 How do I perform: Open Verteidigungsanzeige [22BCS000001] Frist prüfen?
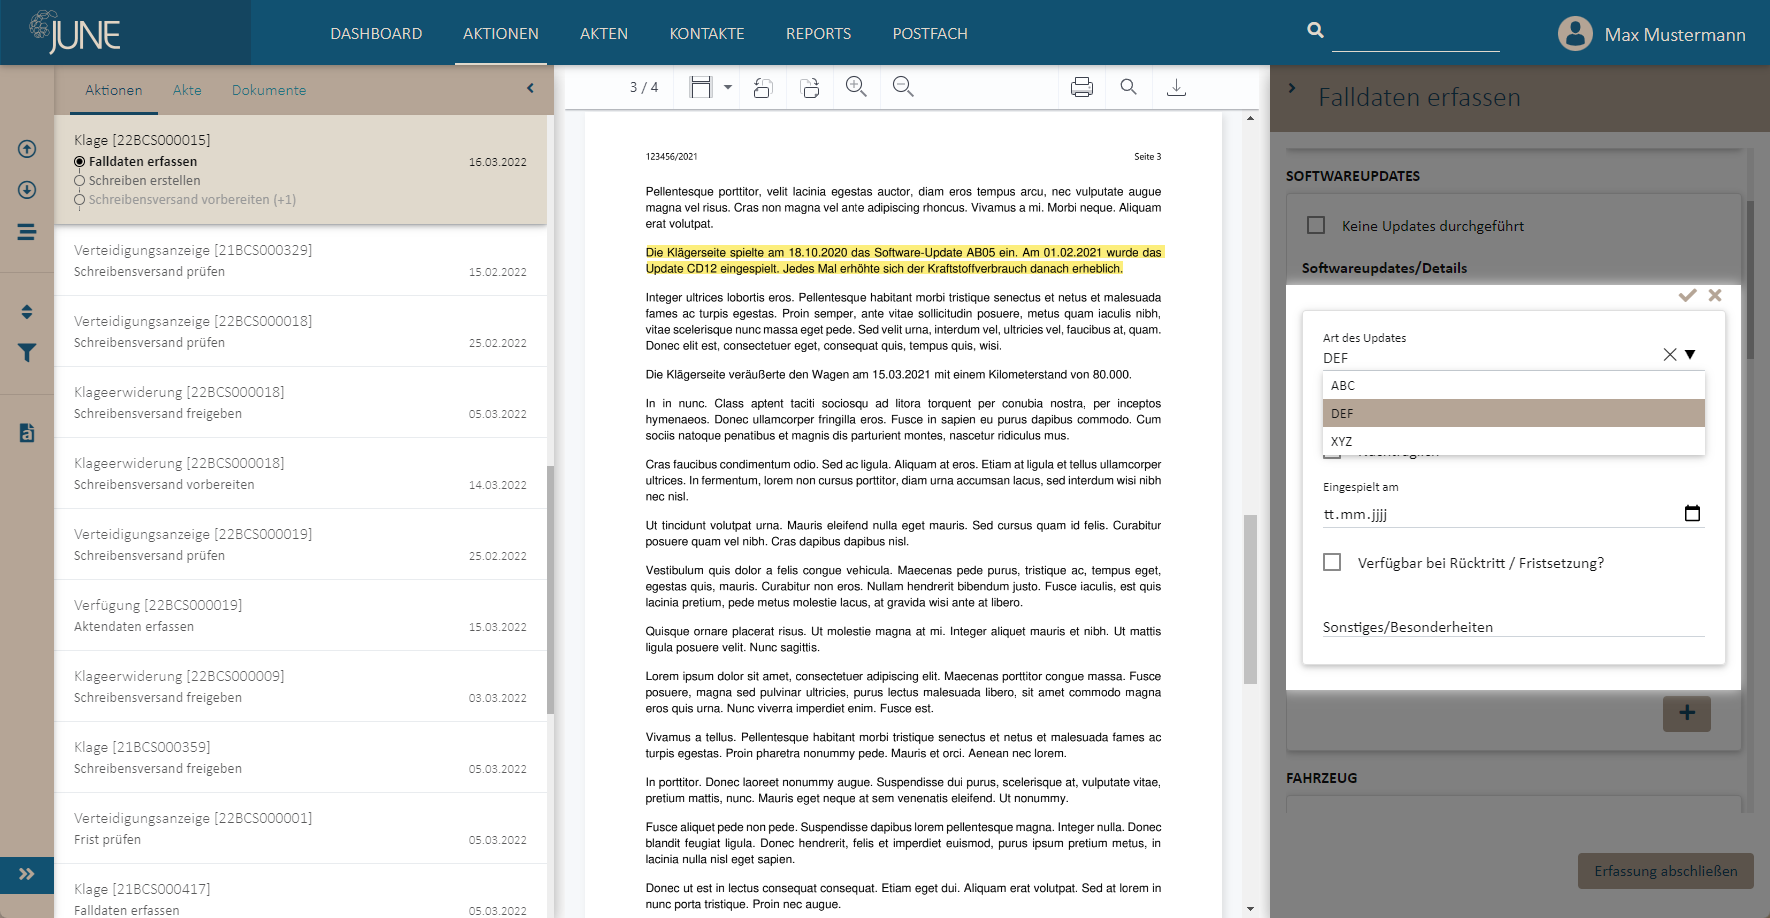tap(300, 828)
